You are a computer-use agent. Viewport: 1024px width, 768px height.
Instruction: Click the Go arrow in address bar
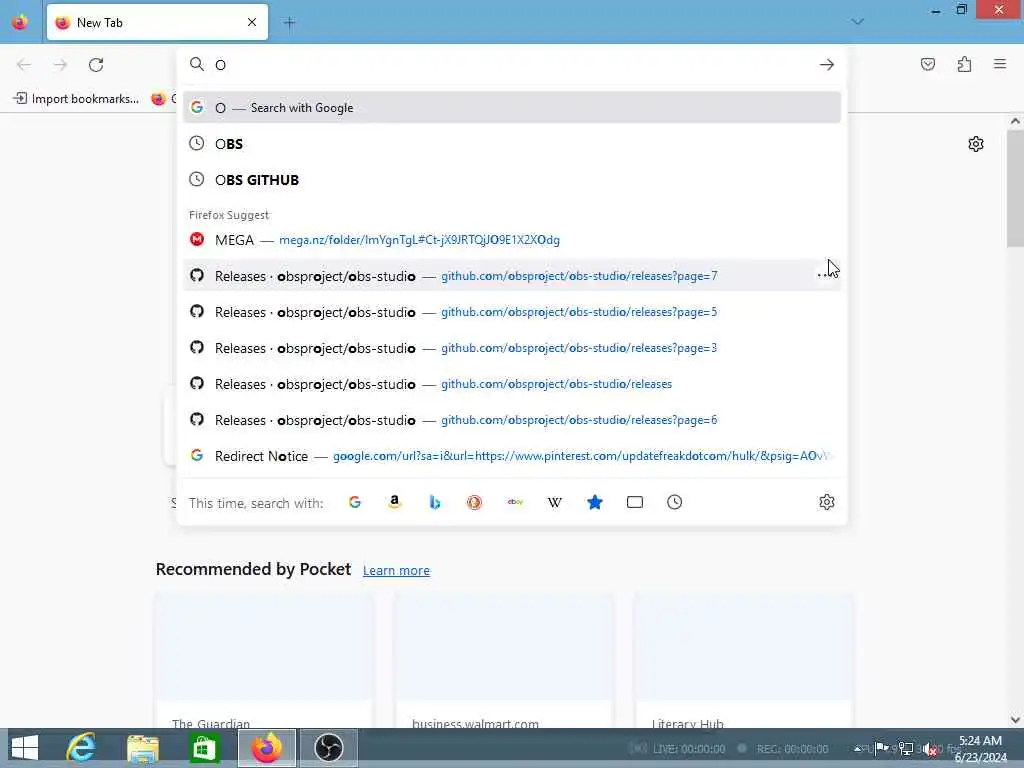(827, 65)
